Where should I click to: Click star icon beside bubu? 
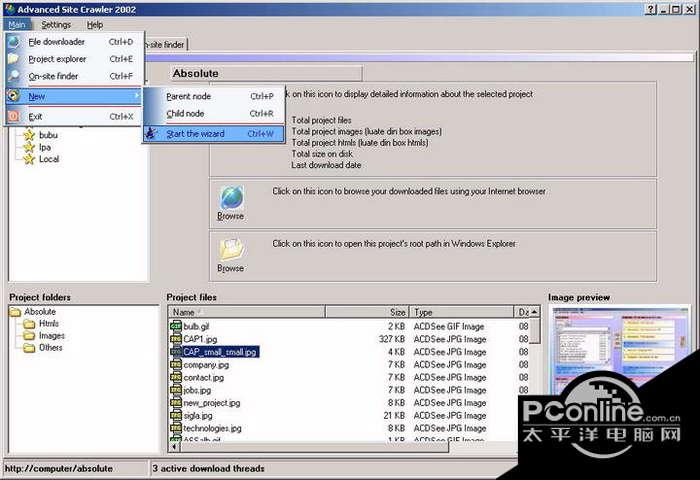(x=29, y=135)
